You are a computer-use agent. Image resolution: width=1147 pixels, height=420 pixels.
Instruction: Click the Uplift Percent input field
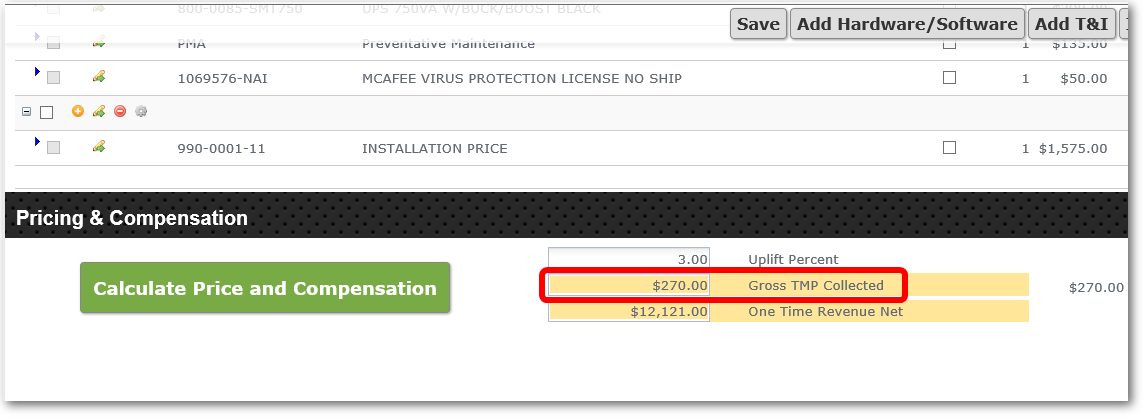coord(629,259)
